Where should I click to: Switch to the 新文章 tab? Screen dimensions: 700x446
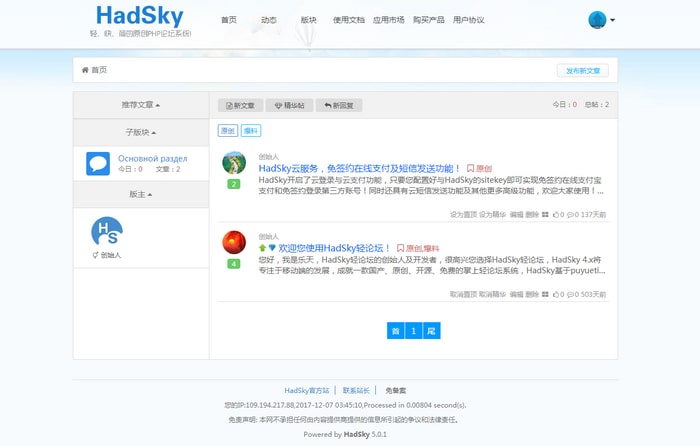240,105
